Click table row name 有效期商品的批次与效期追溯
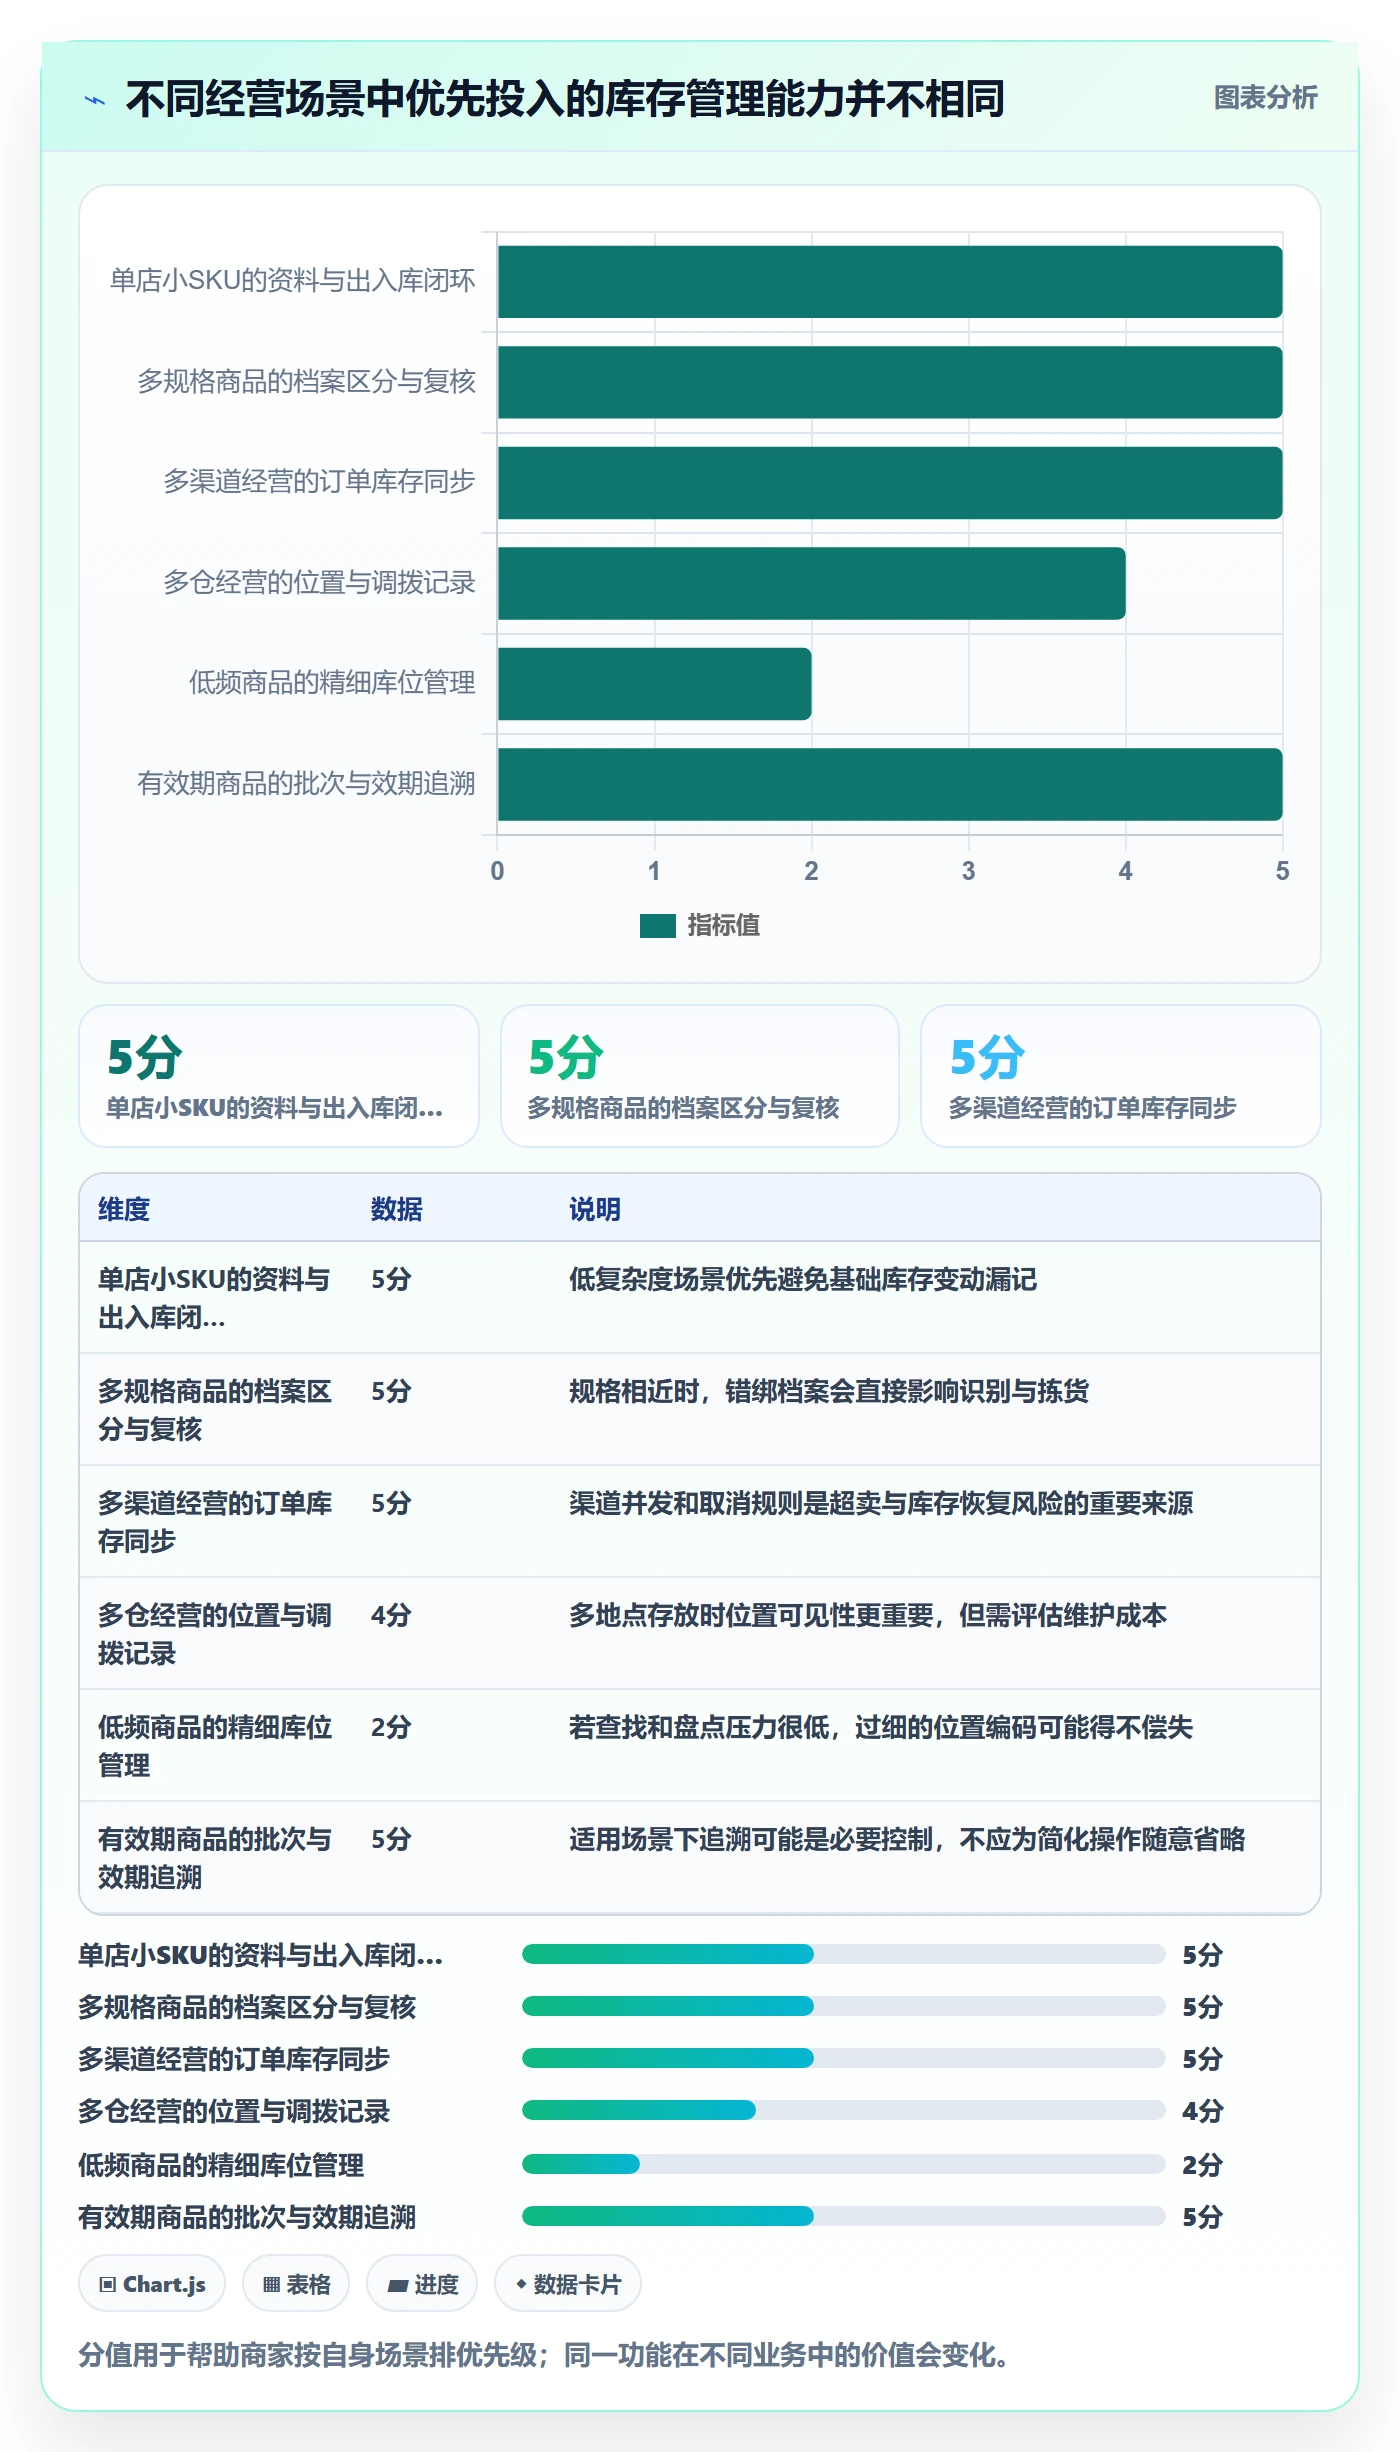Image resolution: width=1400 pixels, height=2452 pixels. pyautogui.click(x=215, y=1858)
